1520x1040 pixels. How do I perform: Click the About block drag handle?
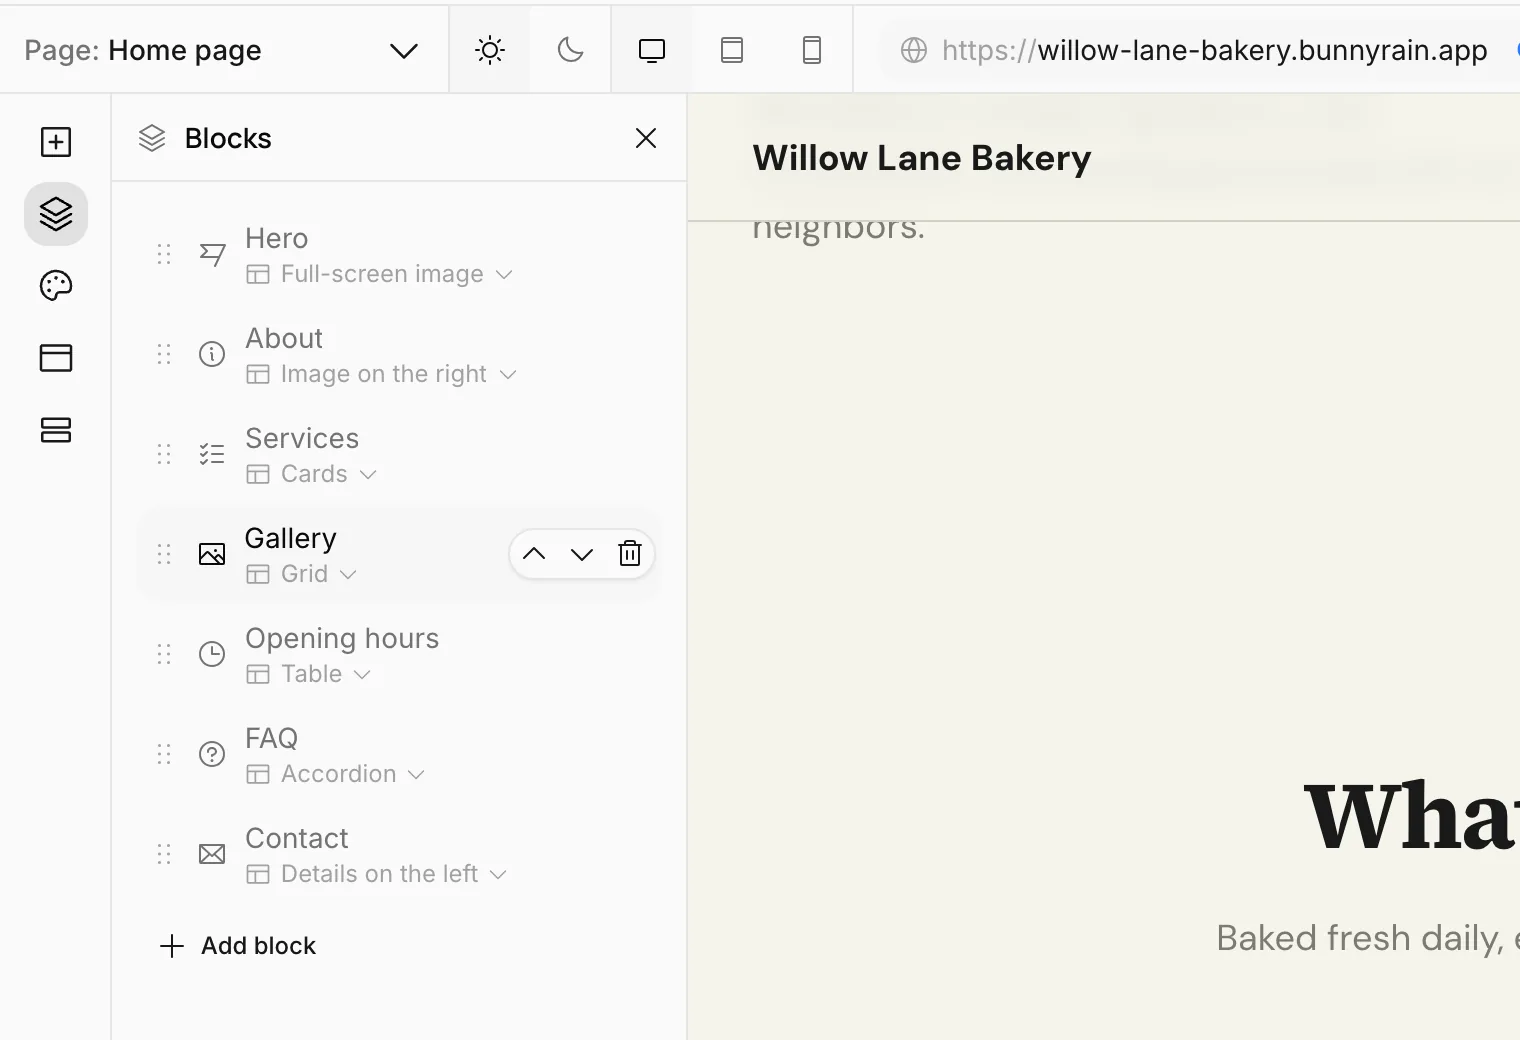164,354
